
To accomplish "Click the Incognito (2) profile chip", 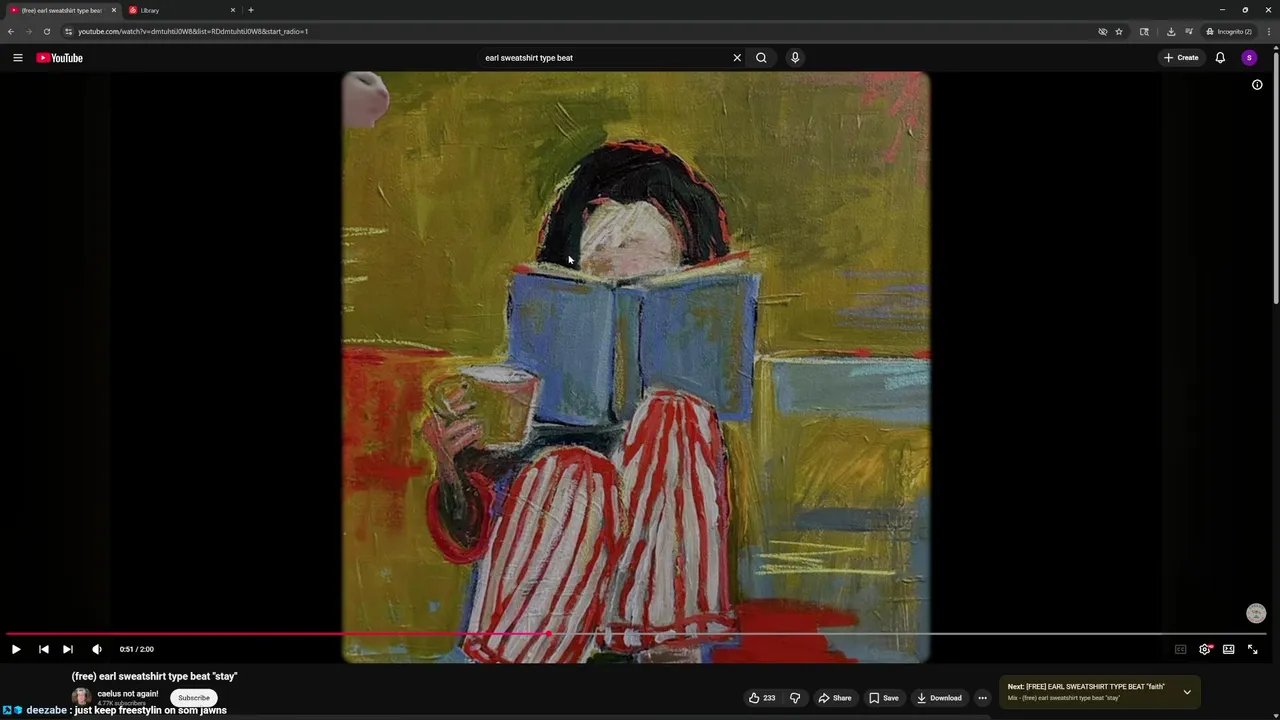I will (x=1229, y=31).
